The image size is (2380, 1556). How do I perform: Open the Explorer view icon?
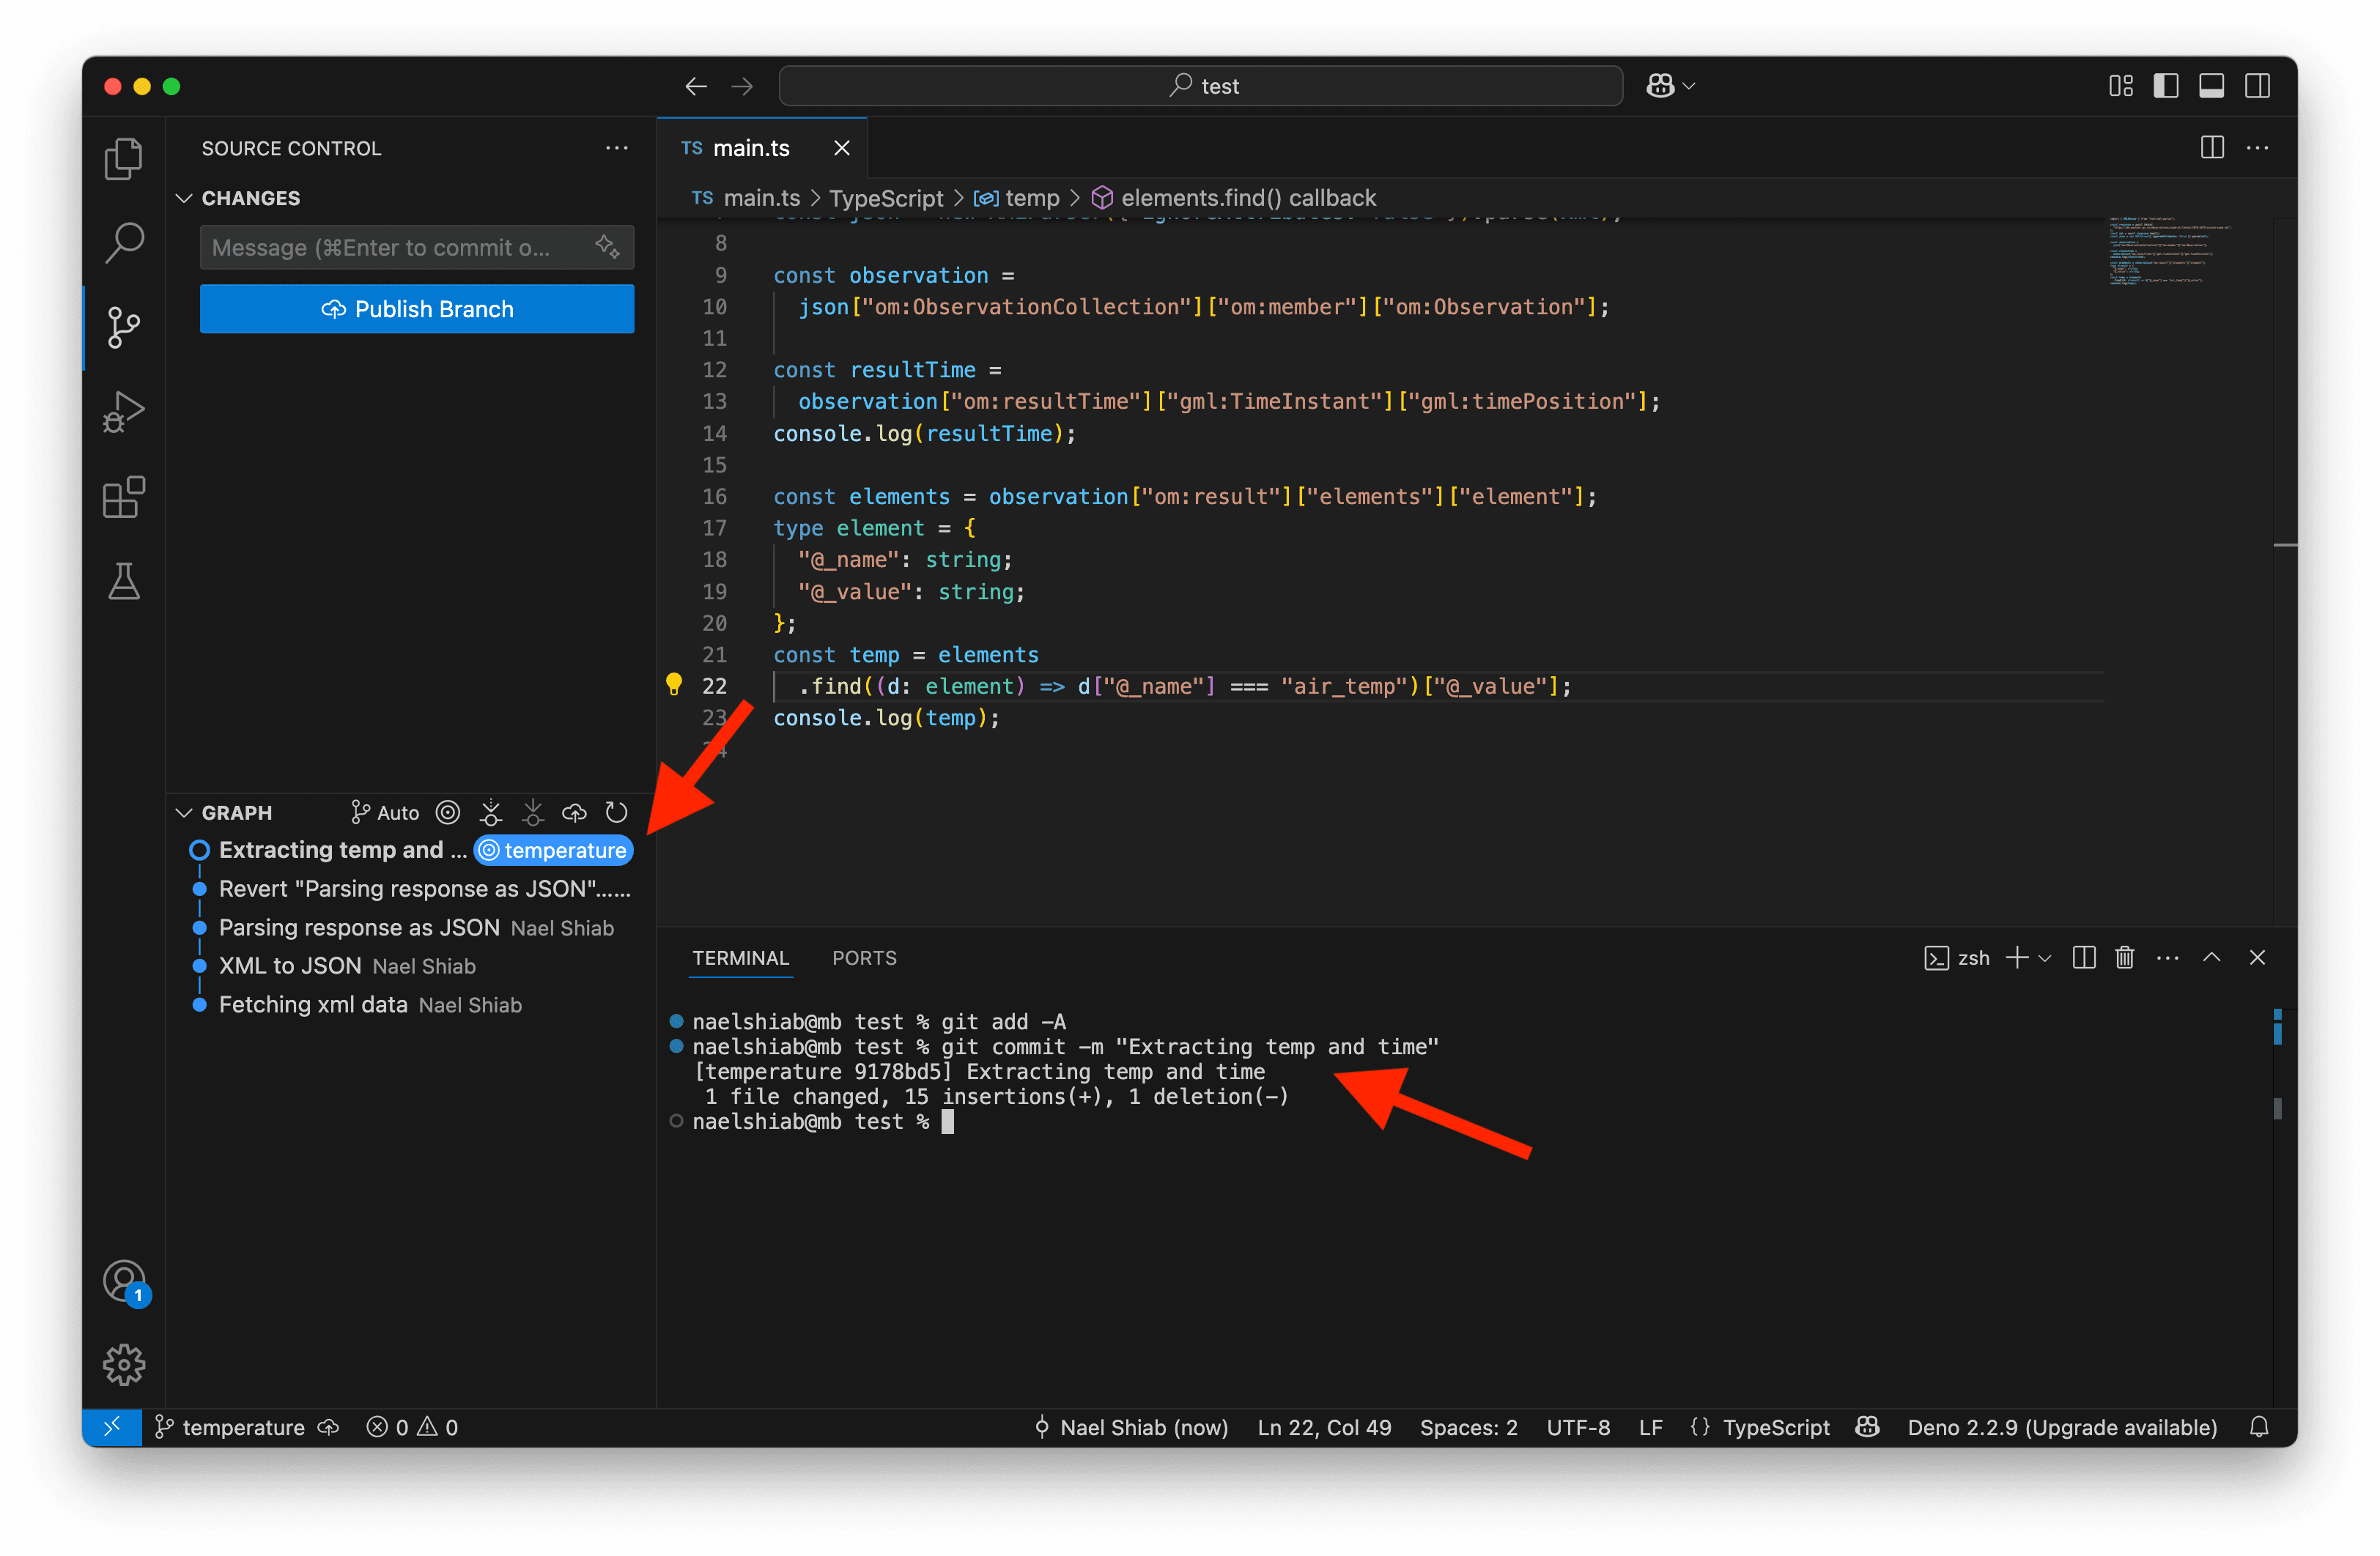point(123,159)
